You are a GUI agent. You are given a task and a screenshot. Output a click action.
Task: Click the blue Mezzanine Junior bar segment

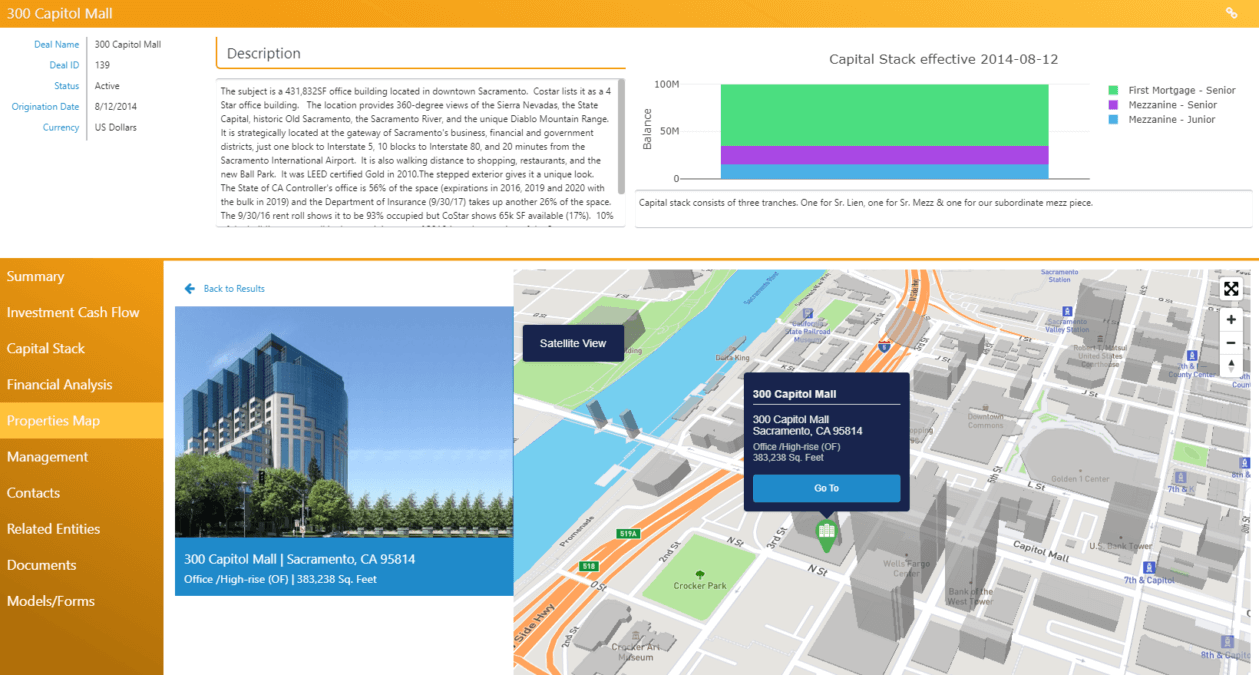[x=884, y=171]
